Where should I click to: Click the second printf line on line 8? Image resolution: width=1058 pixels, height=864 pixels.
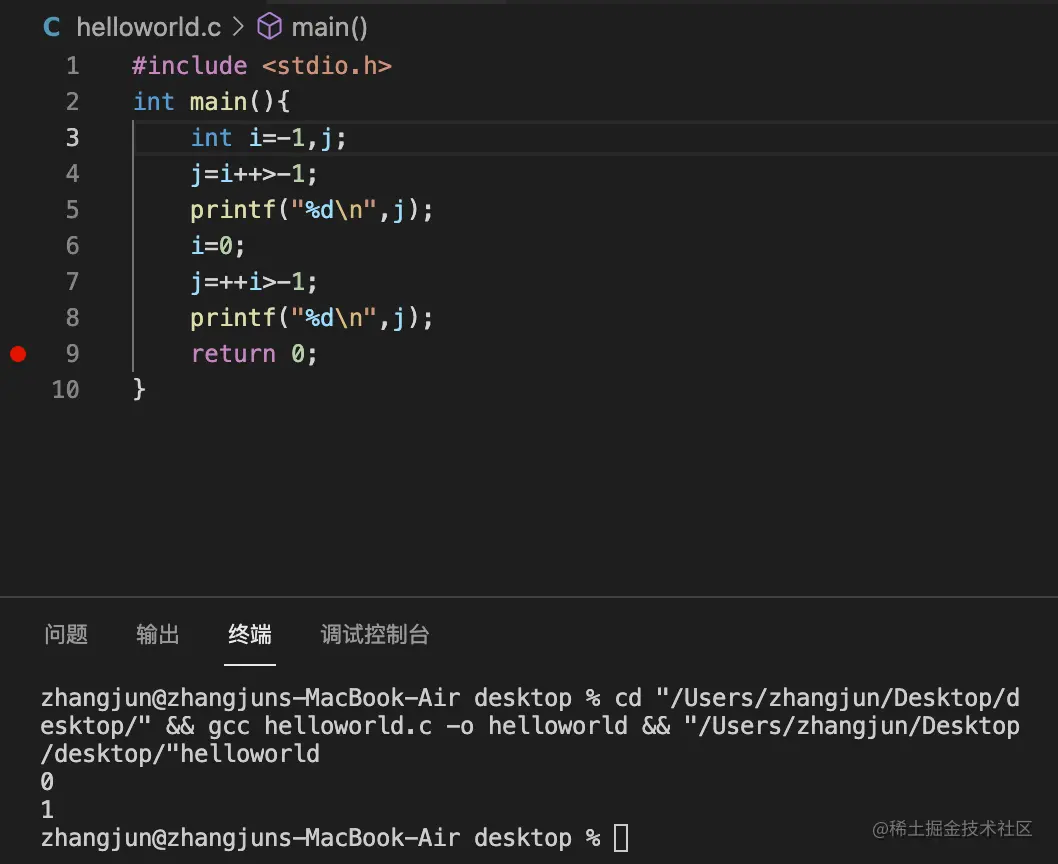click(311, 318)
